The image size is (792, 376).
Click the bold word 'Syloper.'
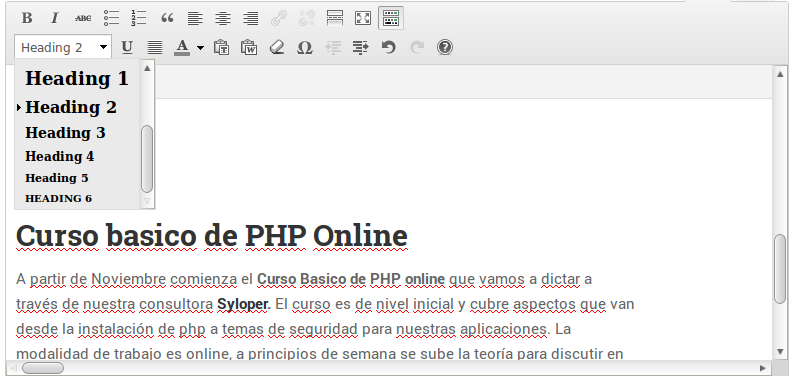244,304
